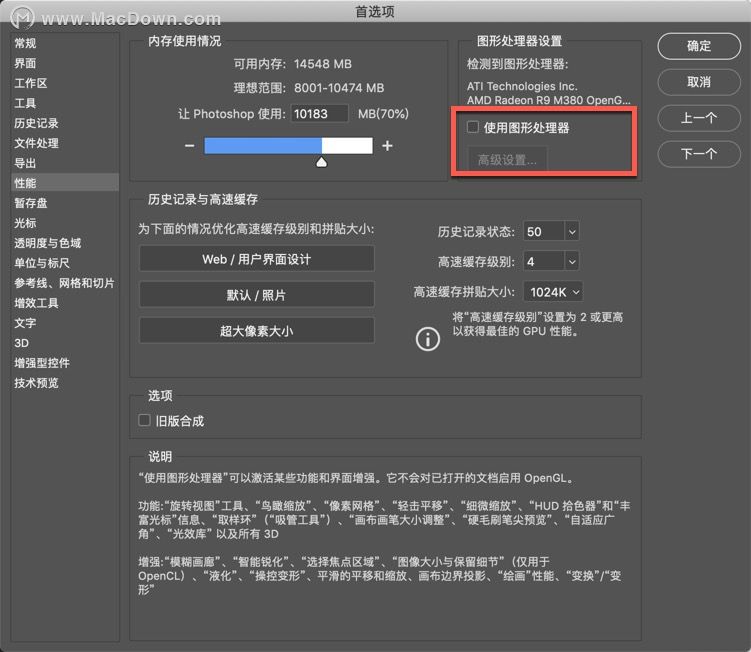
Task: Open 工作区 preferences section
Action: (31, 83)
